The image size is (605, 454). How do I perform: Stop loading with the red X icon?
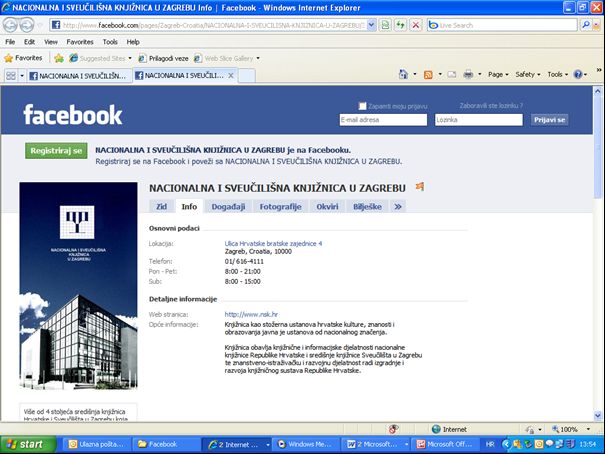[416, 25]
